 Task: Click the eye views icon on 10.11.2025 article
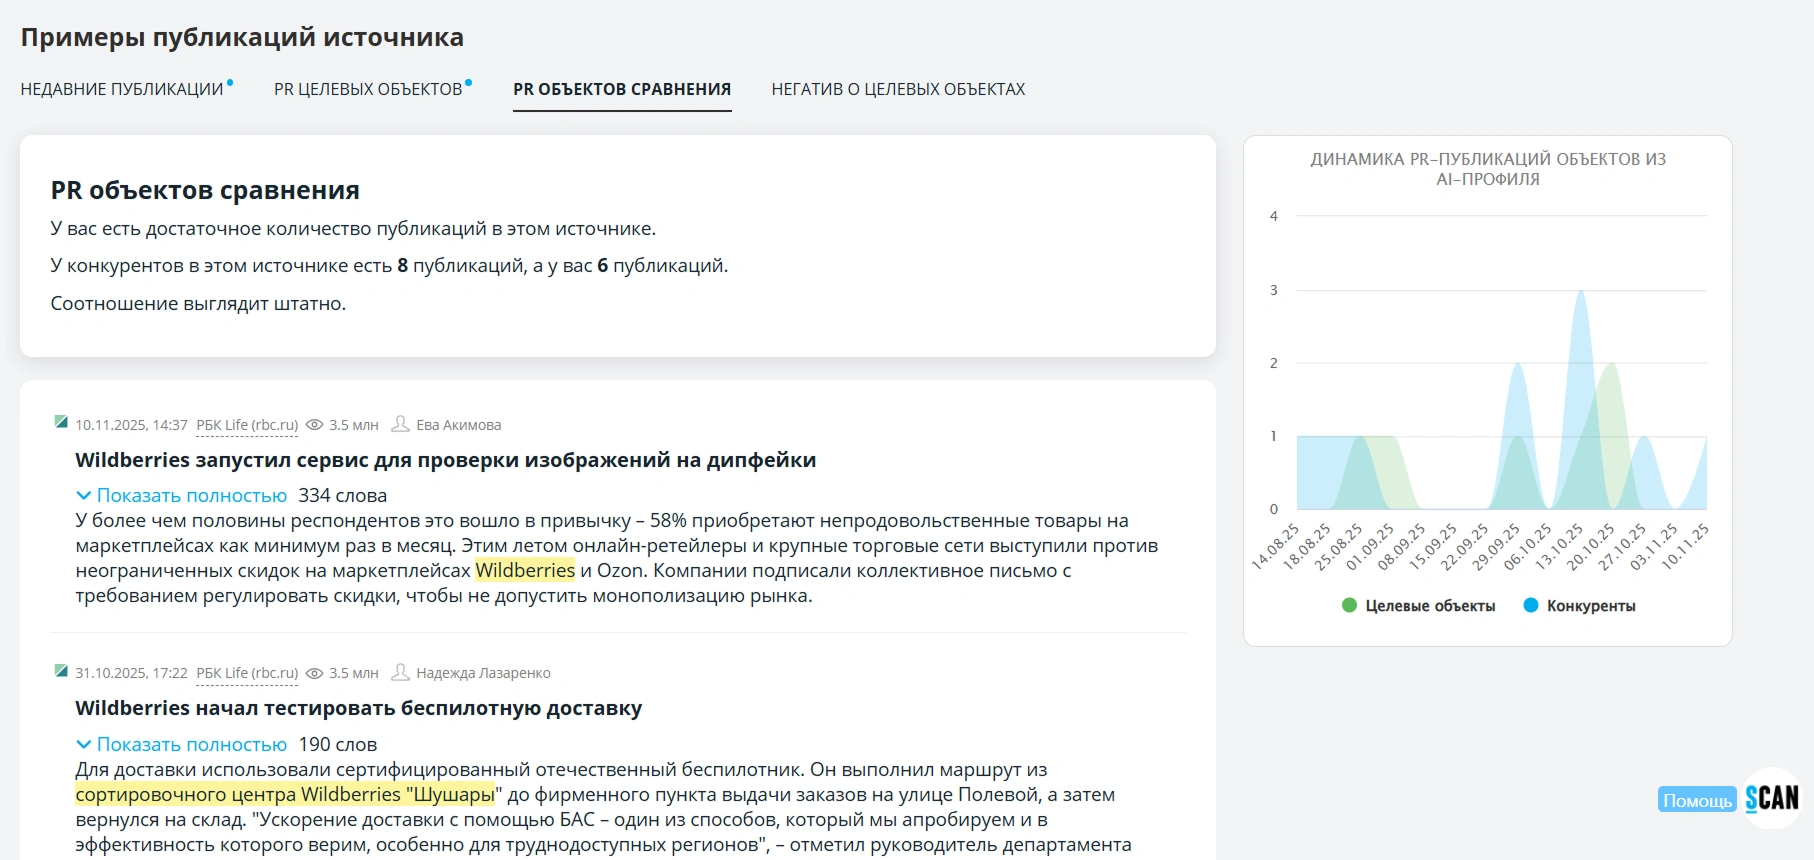coord(314,425)
